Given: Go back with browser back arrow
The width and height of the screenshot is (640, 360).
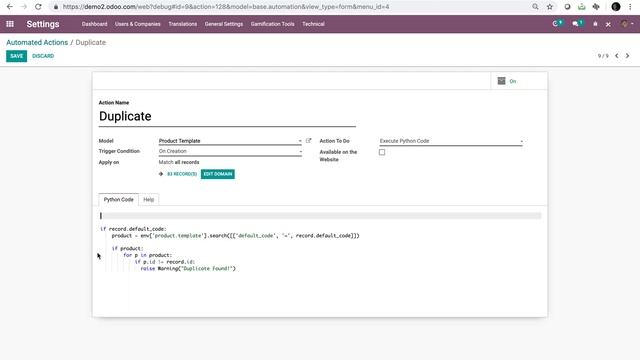Looking at the screenshot, I should click(10, 7).
